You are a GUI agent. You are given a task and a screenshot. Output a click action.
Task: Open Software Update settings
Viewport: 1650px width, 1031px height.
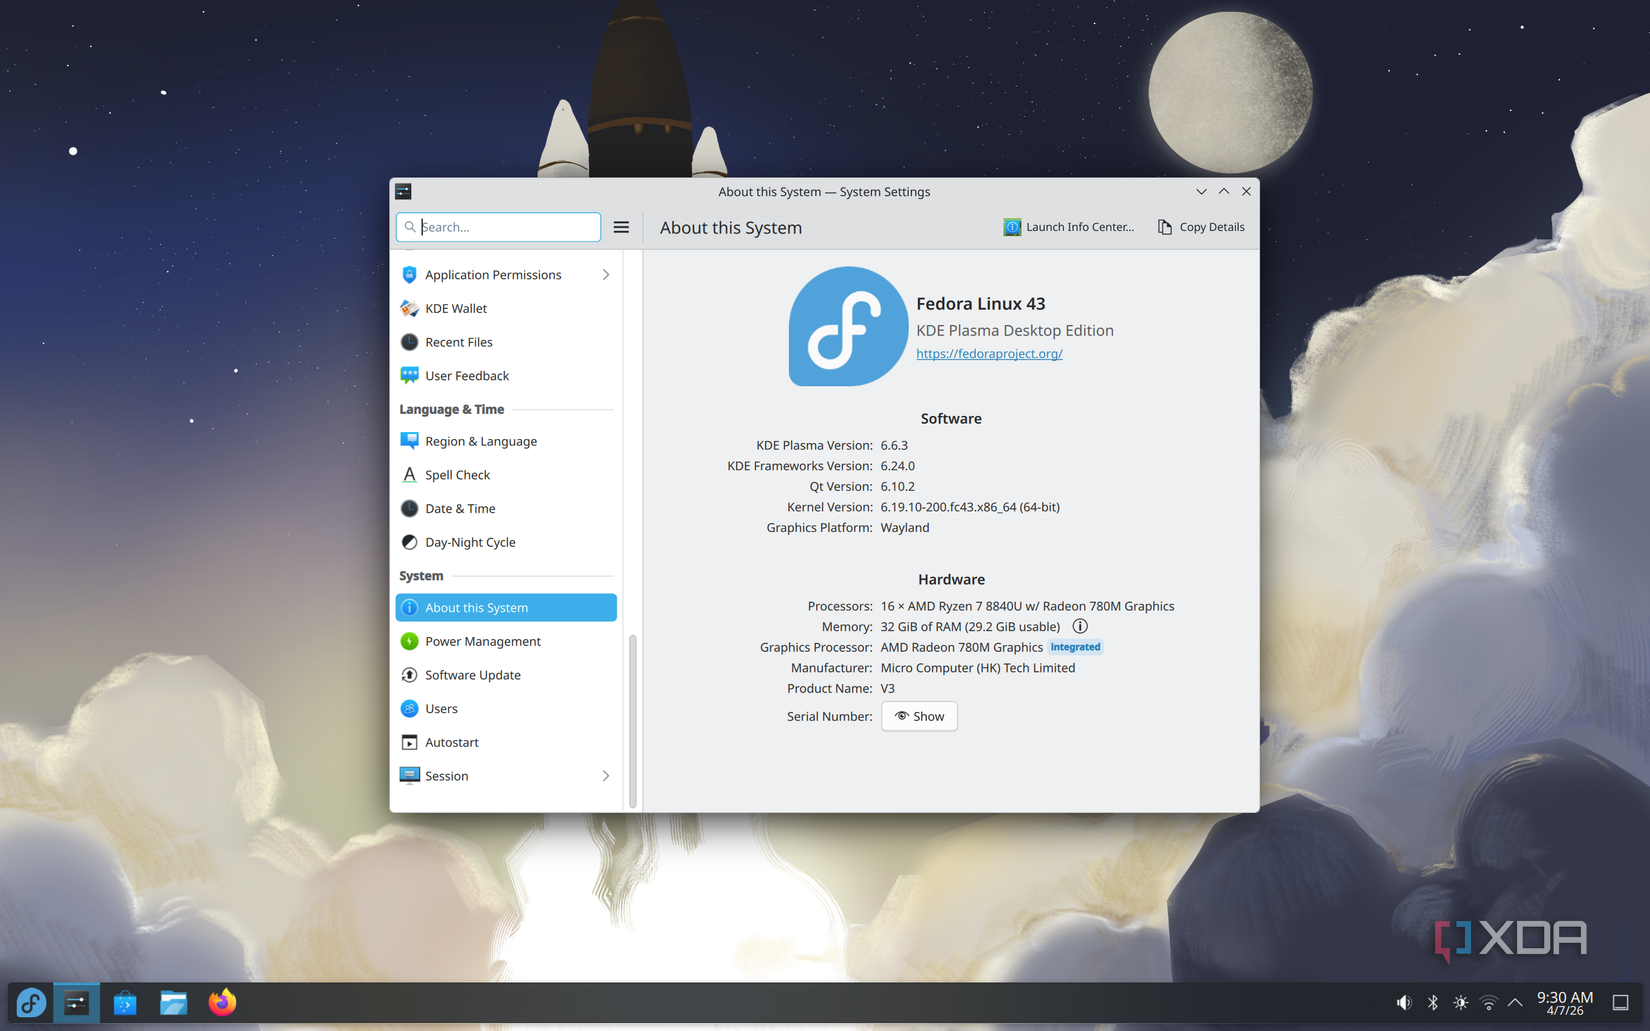coord(472,675)
